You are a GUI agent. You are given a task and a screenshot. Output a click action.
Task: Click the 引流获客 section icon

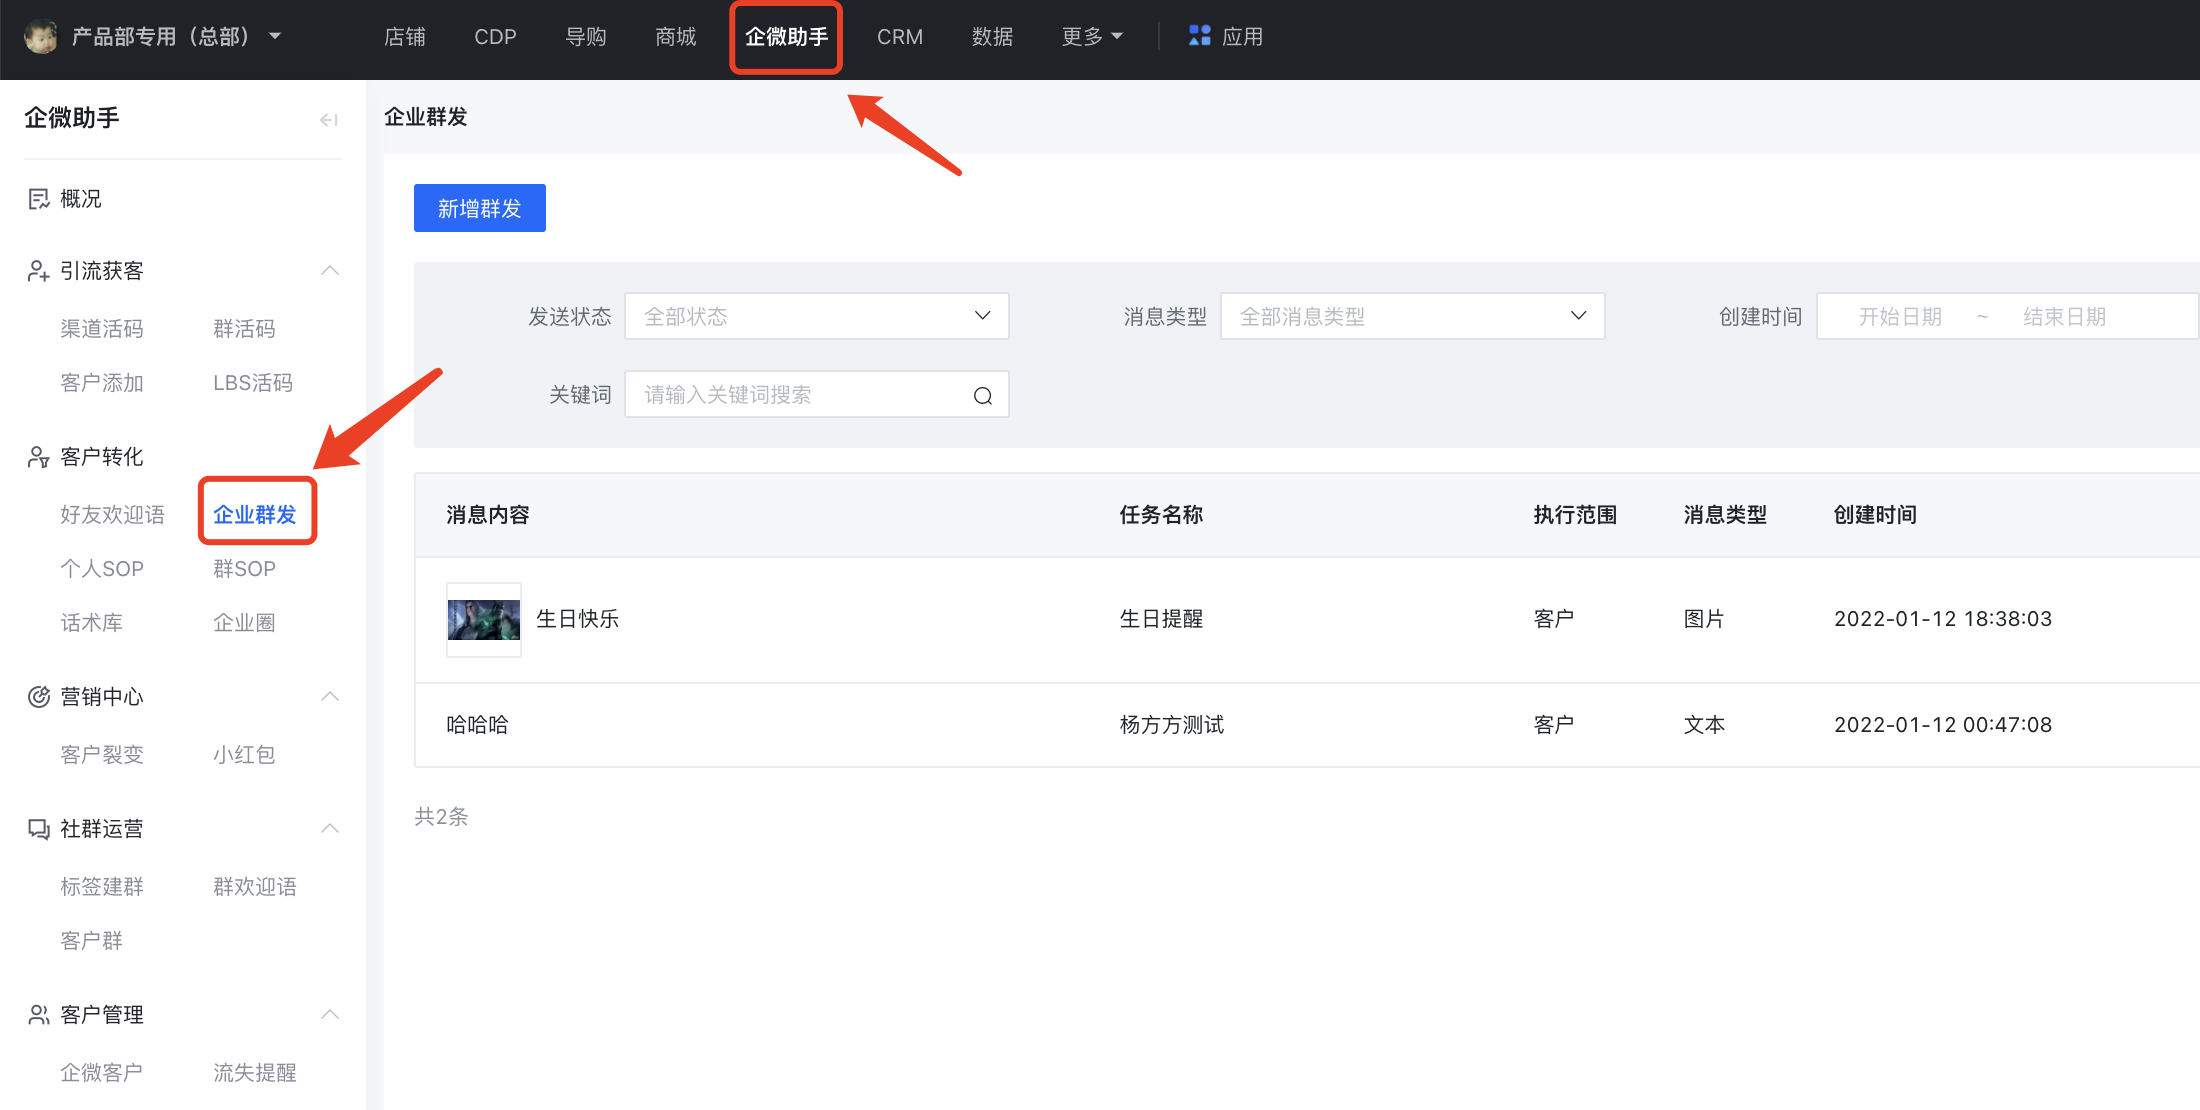tap(38, 271)
